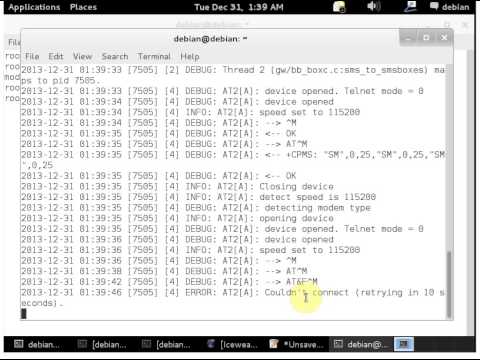Viewport: 480px width, 360px height.
Task: Open the terminal Help menu
Action: coord(190,56)
